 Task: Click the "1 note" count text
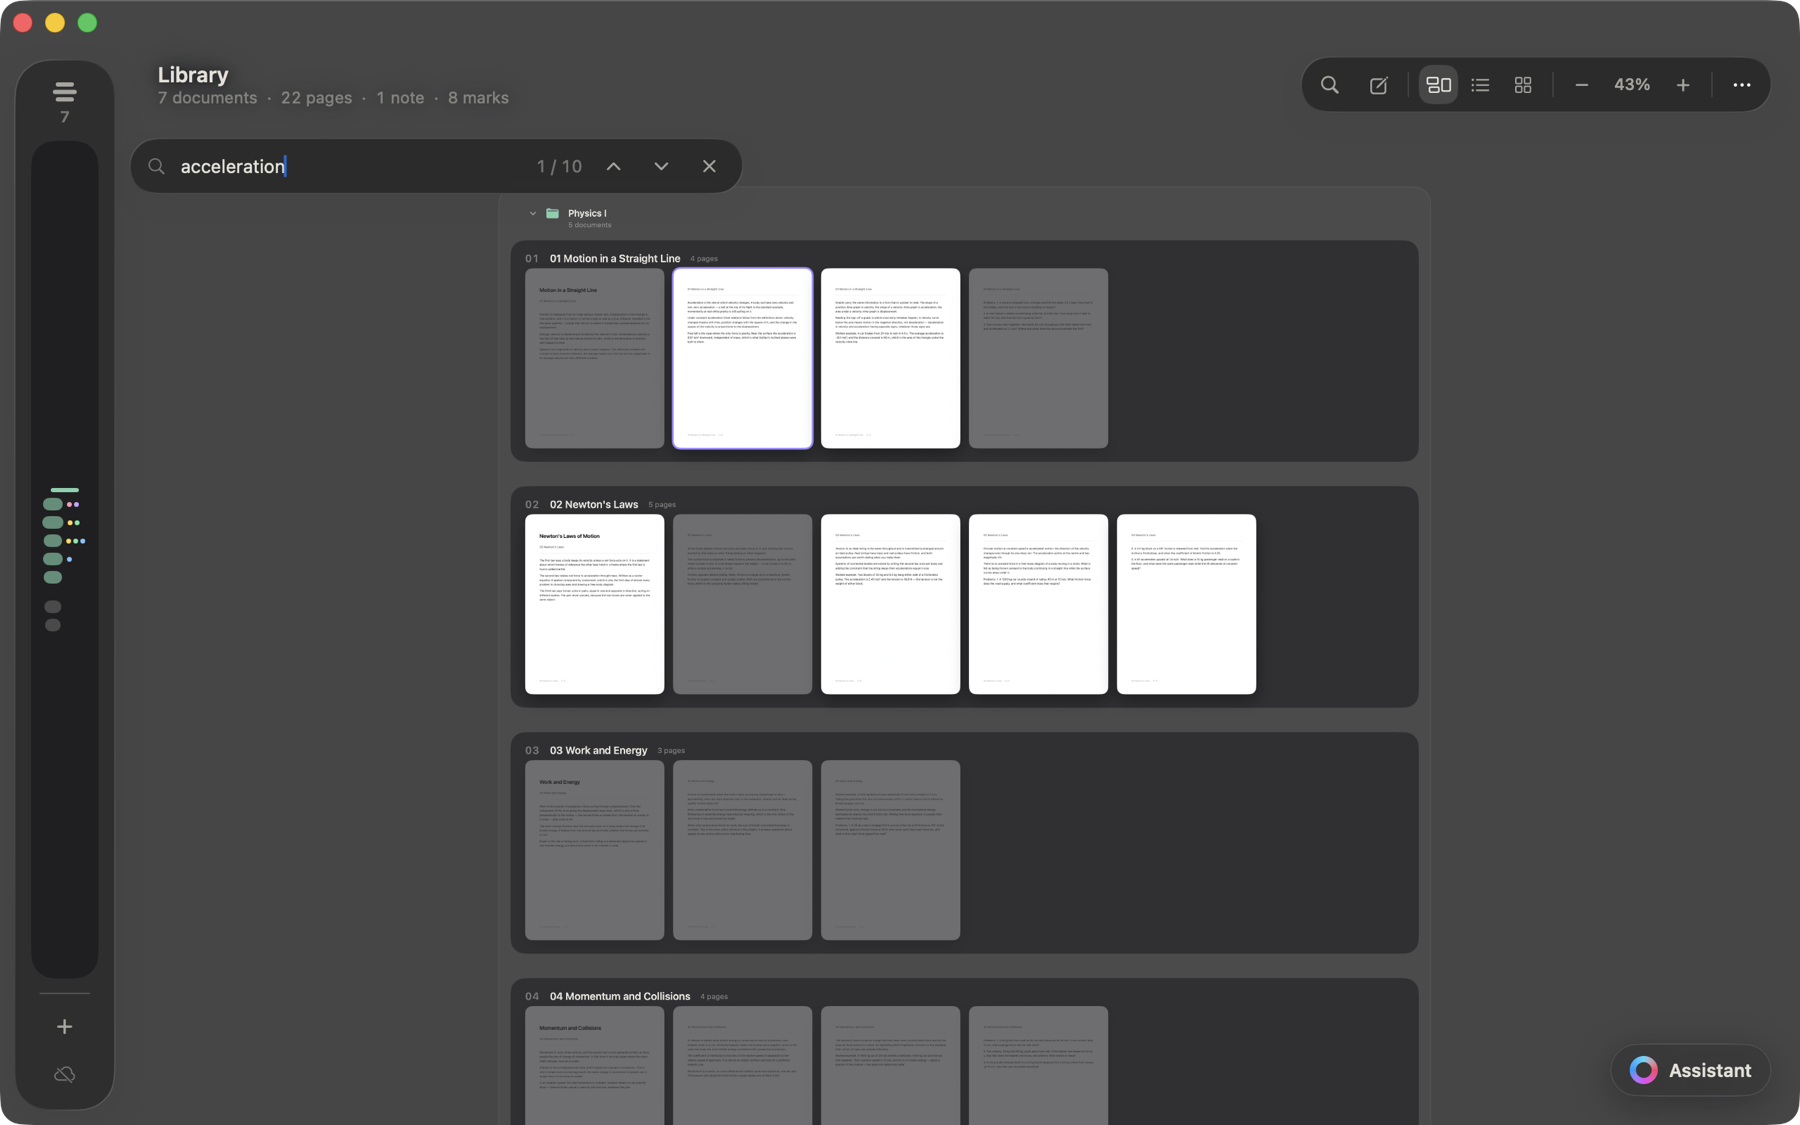click(x=400, y=98)
